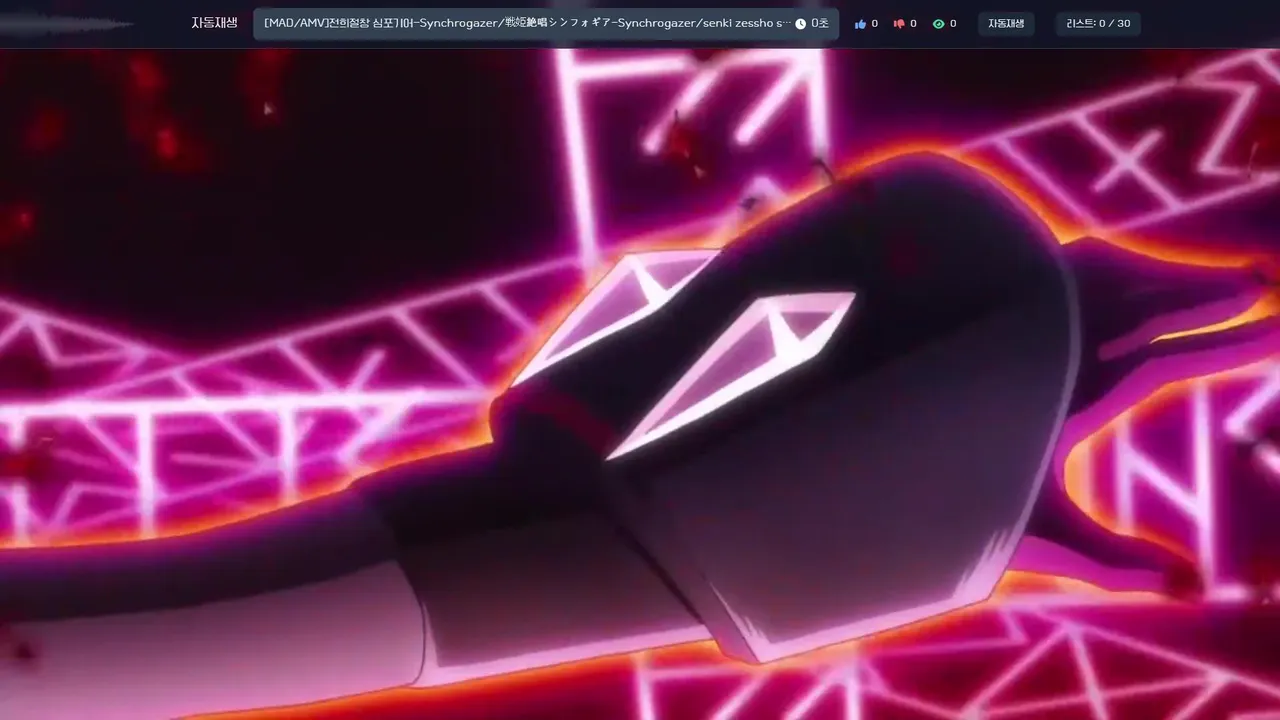The width and height of the screenshot is (1280, 720).
Task: Click the thumbs-down dislike icon
Action: (898, 24)
